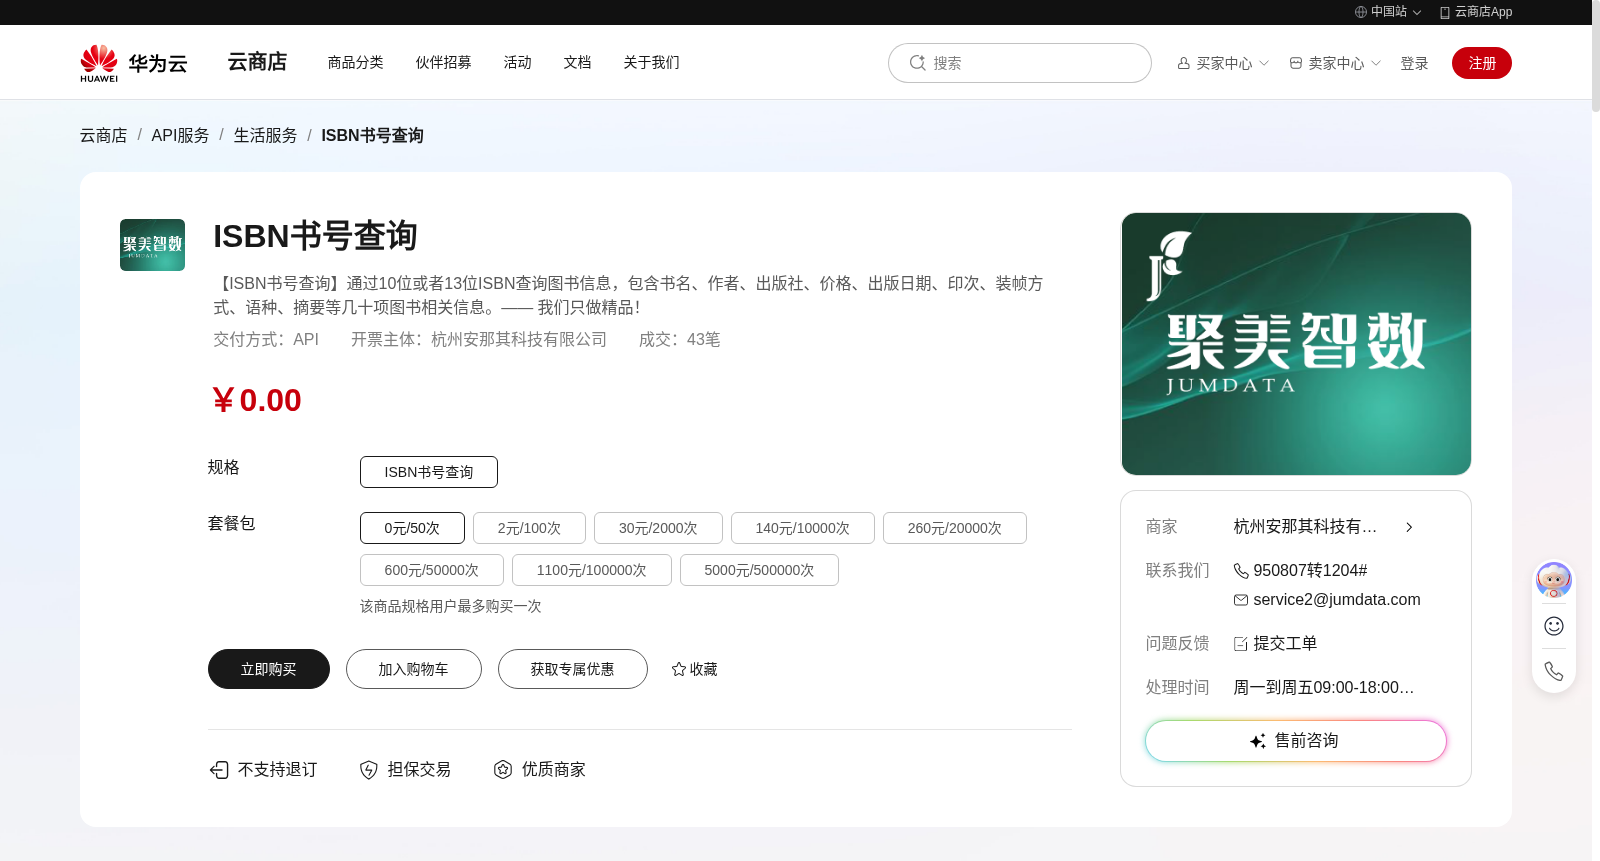Select the 5000元/500000次 package
Image resolution: width=1600 pixels, height=861 pixels.
click(x=759, y=570)
